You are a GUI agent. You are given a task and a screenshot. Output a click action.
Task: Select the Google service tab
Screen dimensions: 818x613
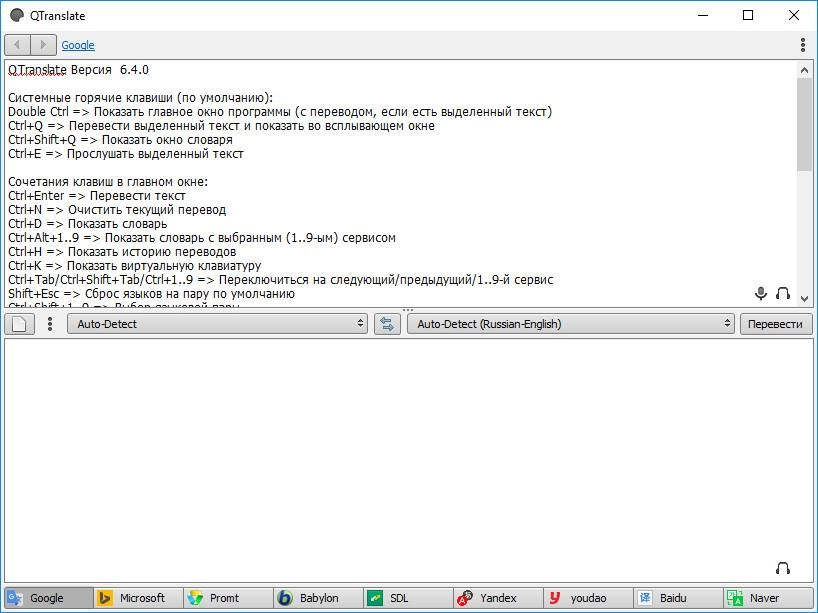pos(49,598)
